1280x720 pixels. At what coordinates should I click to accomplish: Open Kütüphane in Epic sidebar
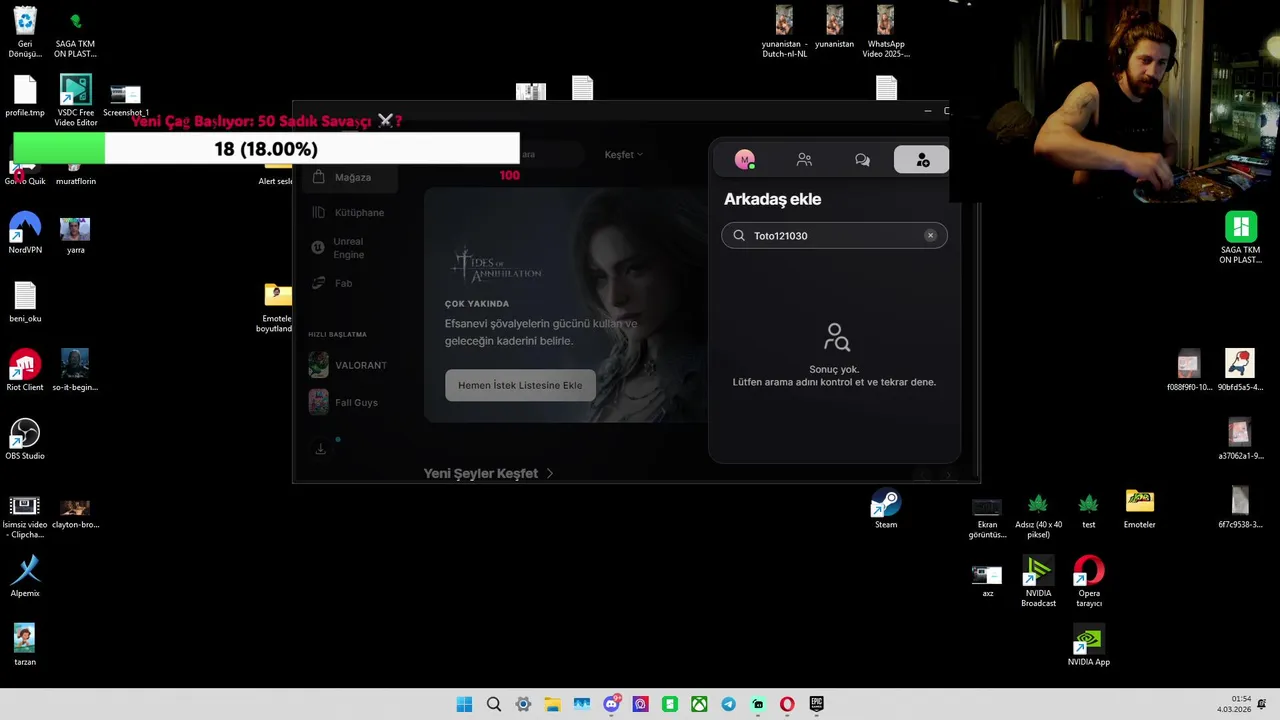347,212
